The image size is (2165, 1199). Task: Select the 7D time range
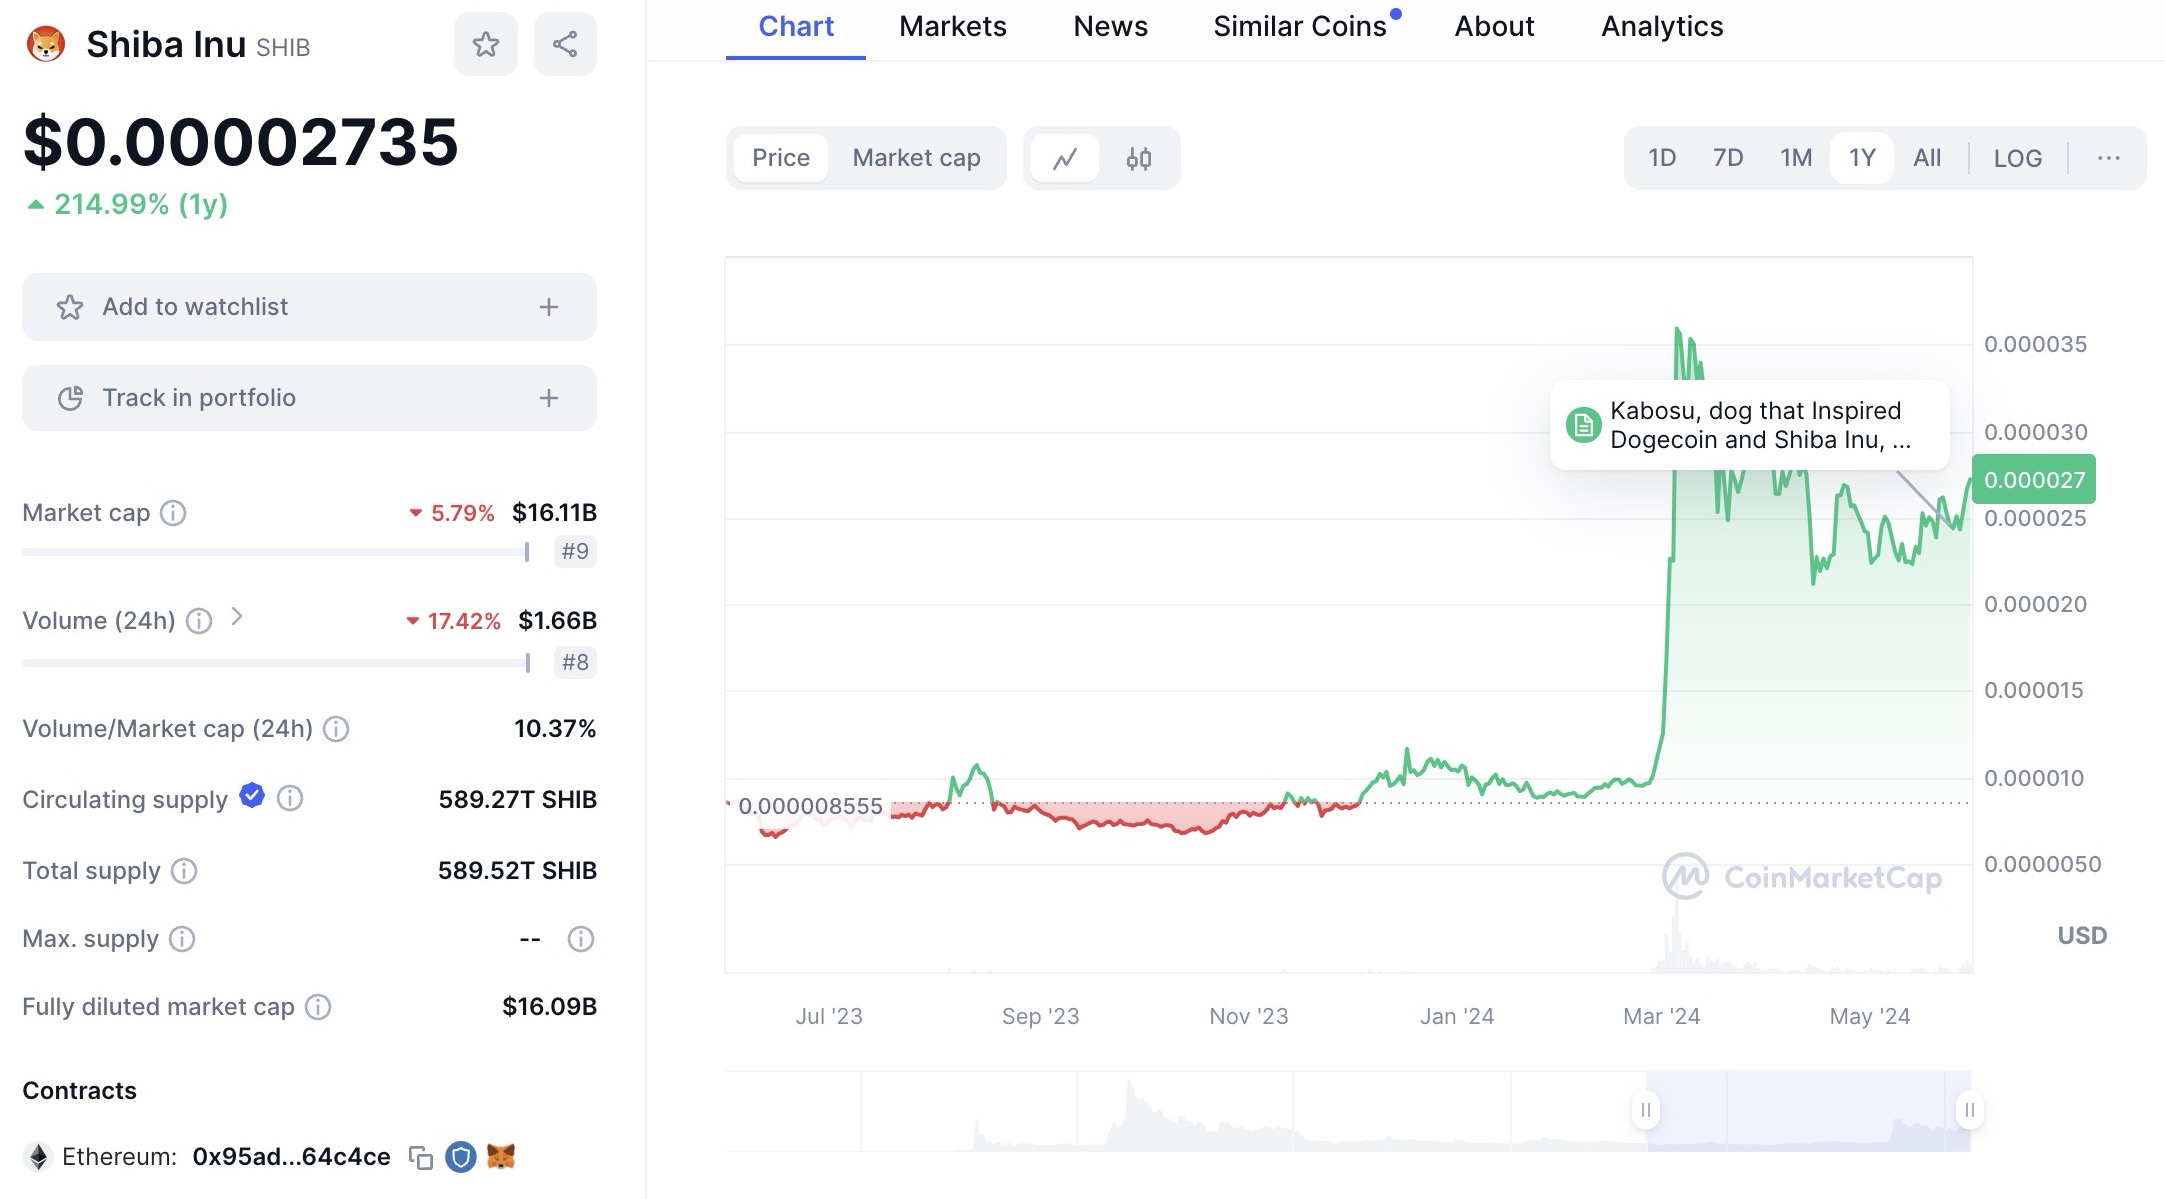click(1728, 158)
